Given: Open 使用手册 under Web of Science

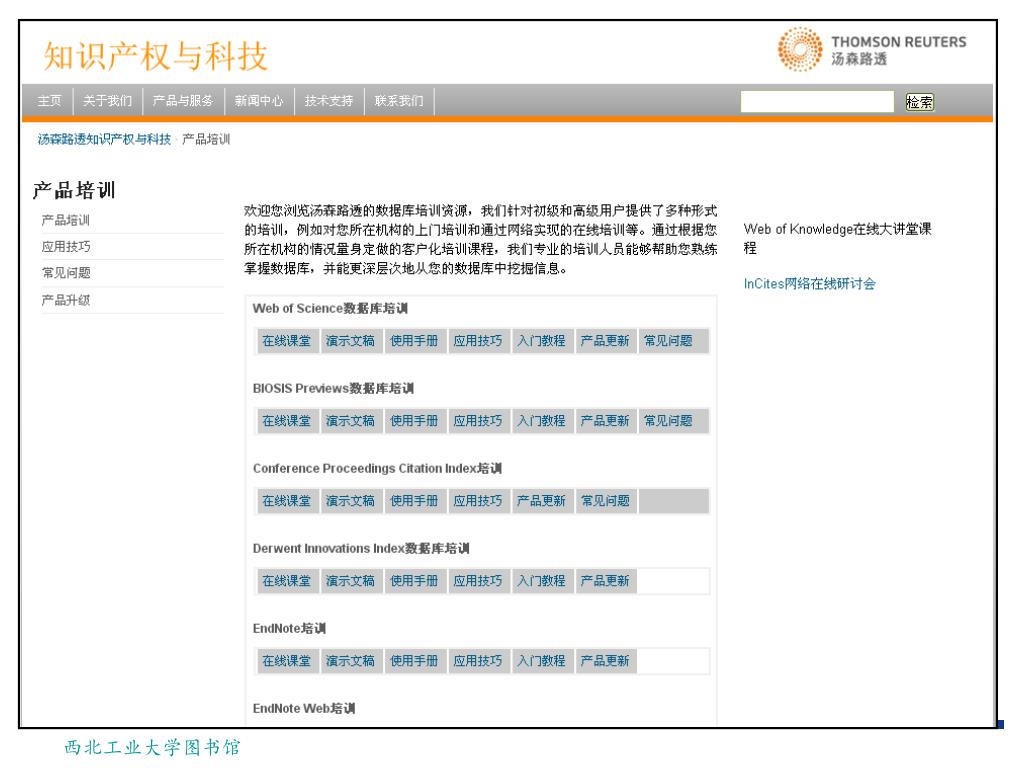Looking at the screenshot, I should coord(414,341).
